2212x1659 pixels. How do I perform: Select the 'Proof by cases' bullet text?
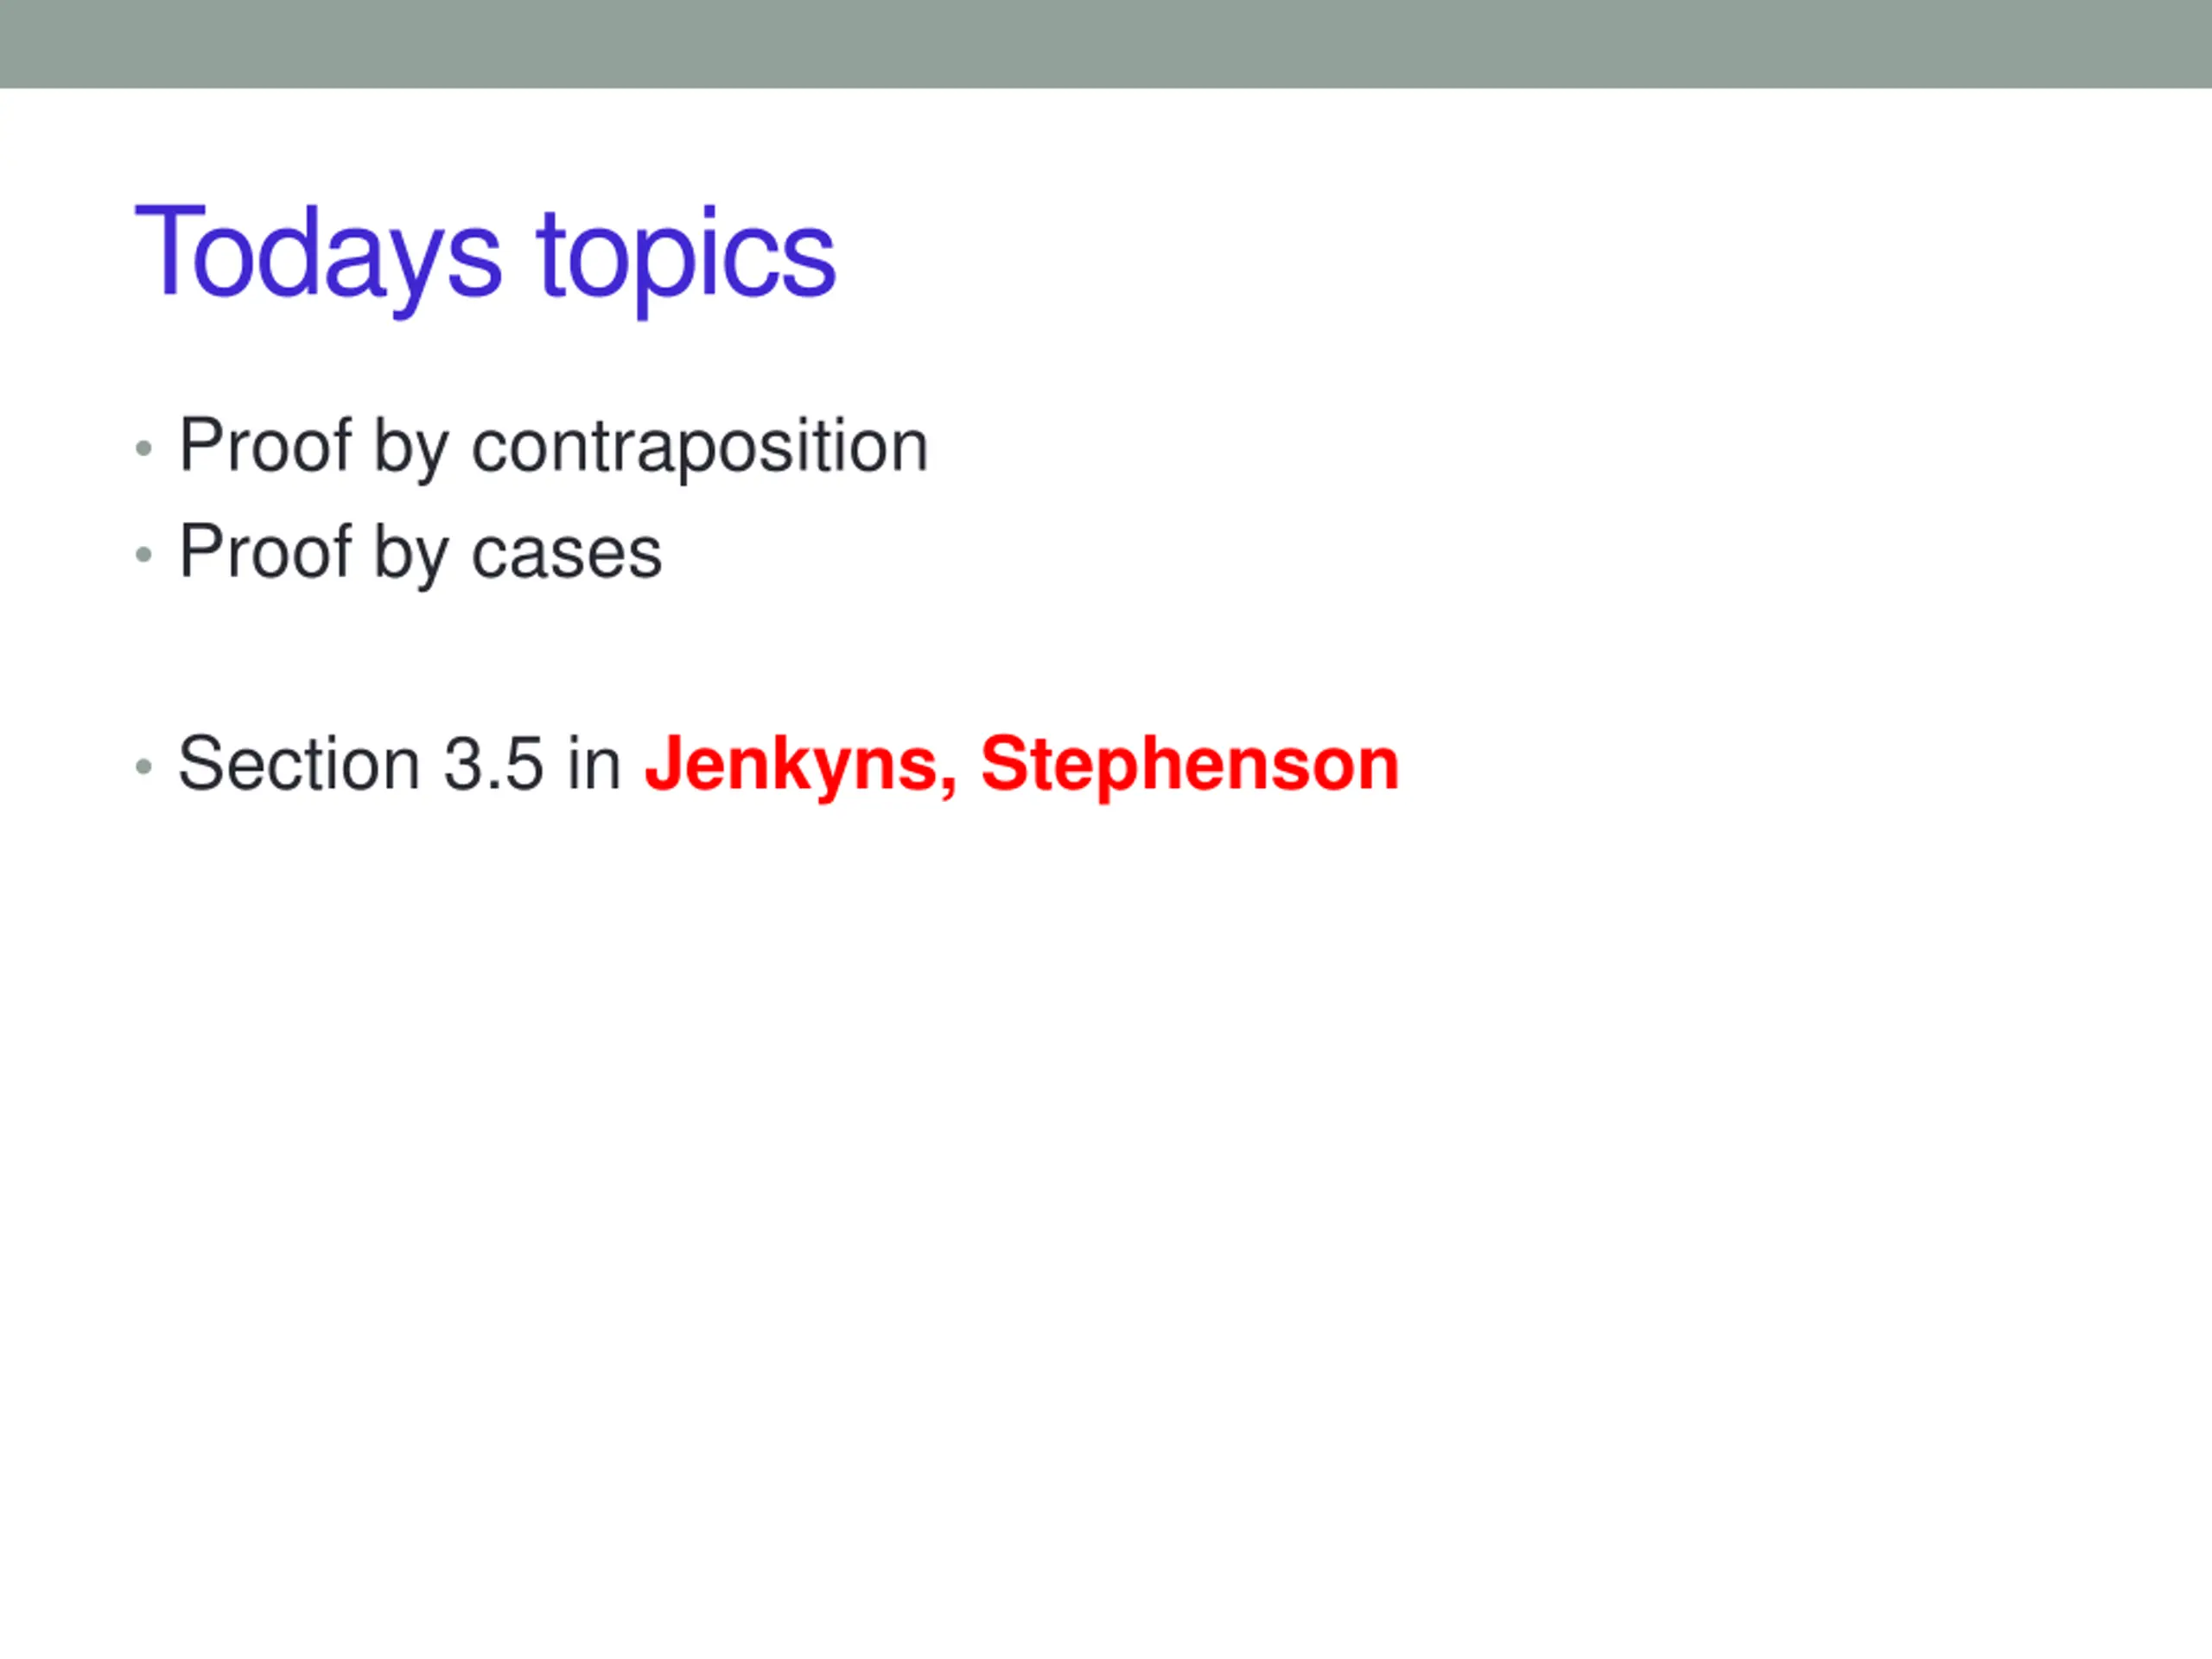click(x=420, y=553)
